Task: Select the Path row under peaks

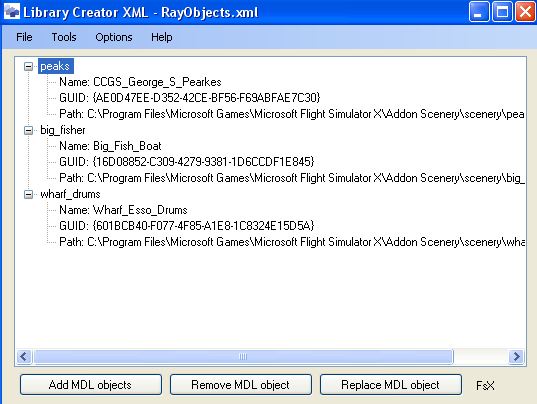Action: click(x=292, y=114)
